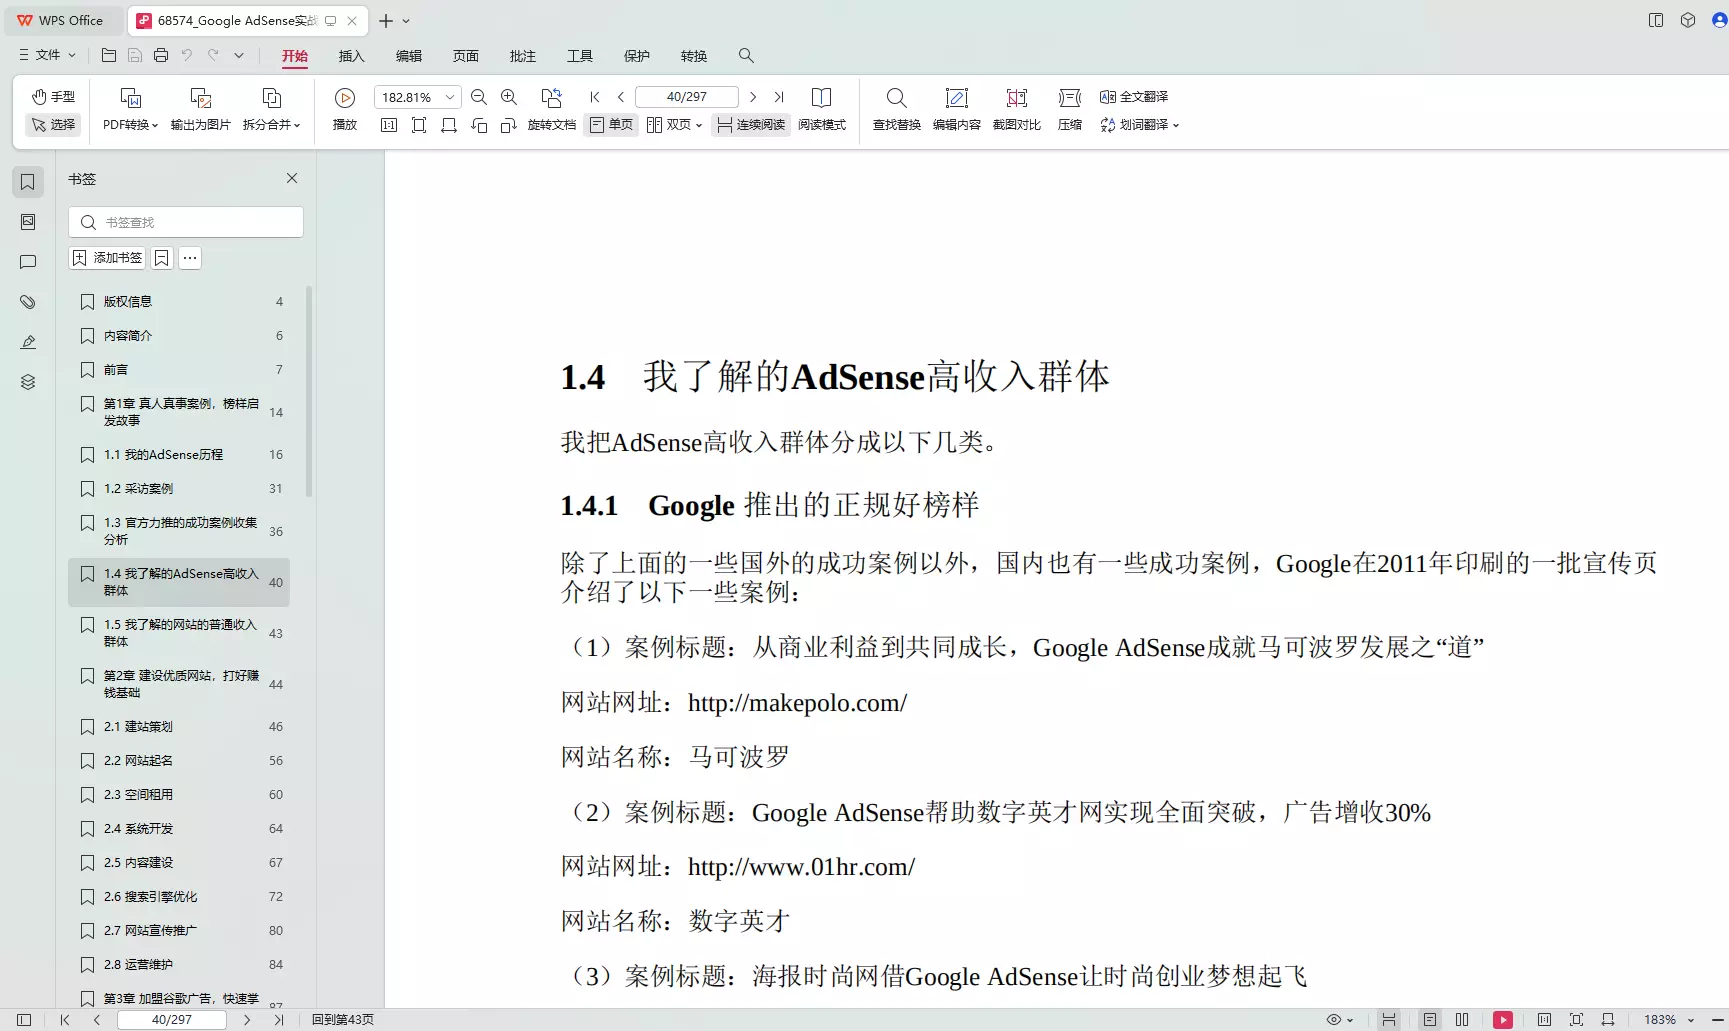The height and width of the screenshot is (1031, 1729).
Task: Toggle 连续阅读 continuous reading mode
Action: coord(750,125)
